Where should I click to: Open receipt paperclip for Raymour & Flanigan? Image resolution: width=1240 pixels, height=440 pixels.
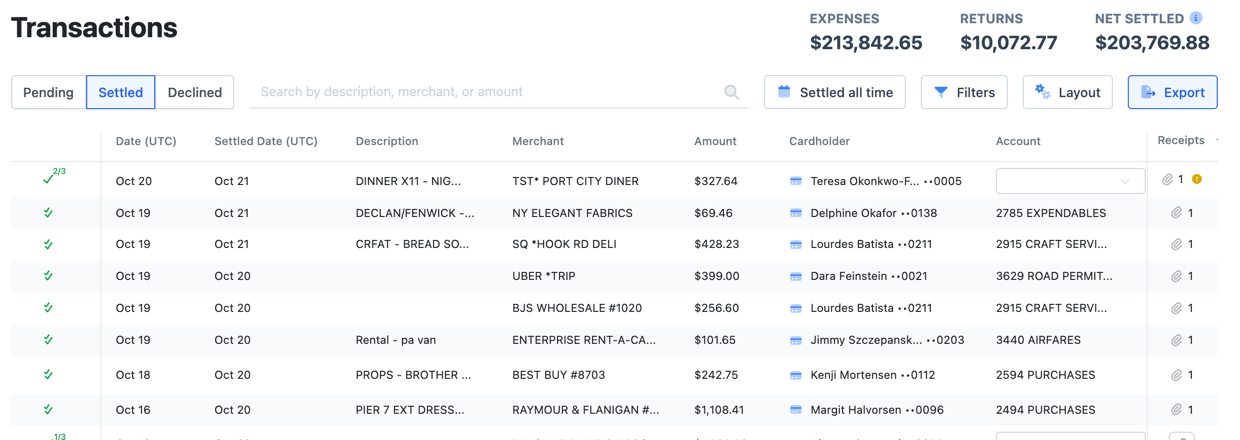(x=1177, y=410)
